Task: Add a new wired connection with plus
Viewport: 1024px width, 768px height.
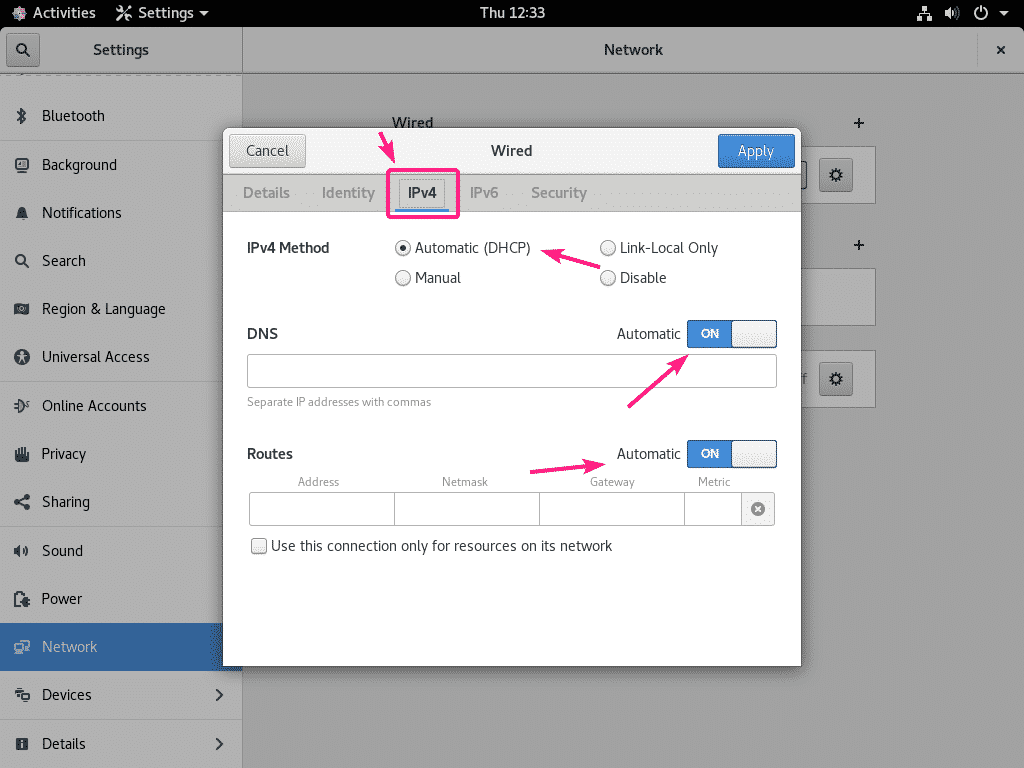Action: coord(859,123)
